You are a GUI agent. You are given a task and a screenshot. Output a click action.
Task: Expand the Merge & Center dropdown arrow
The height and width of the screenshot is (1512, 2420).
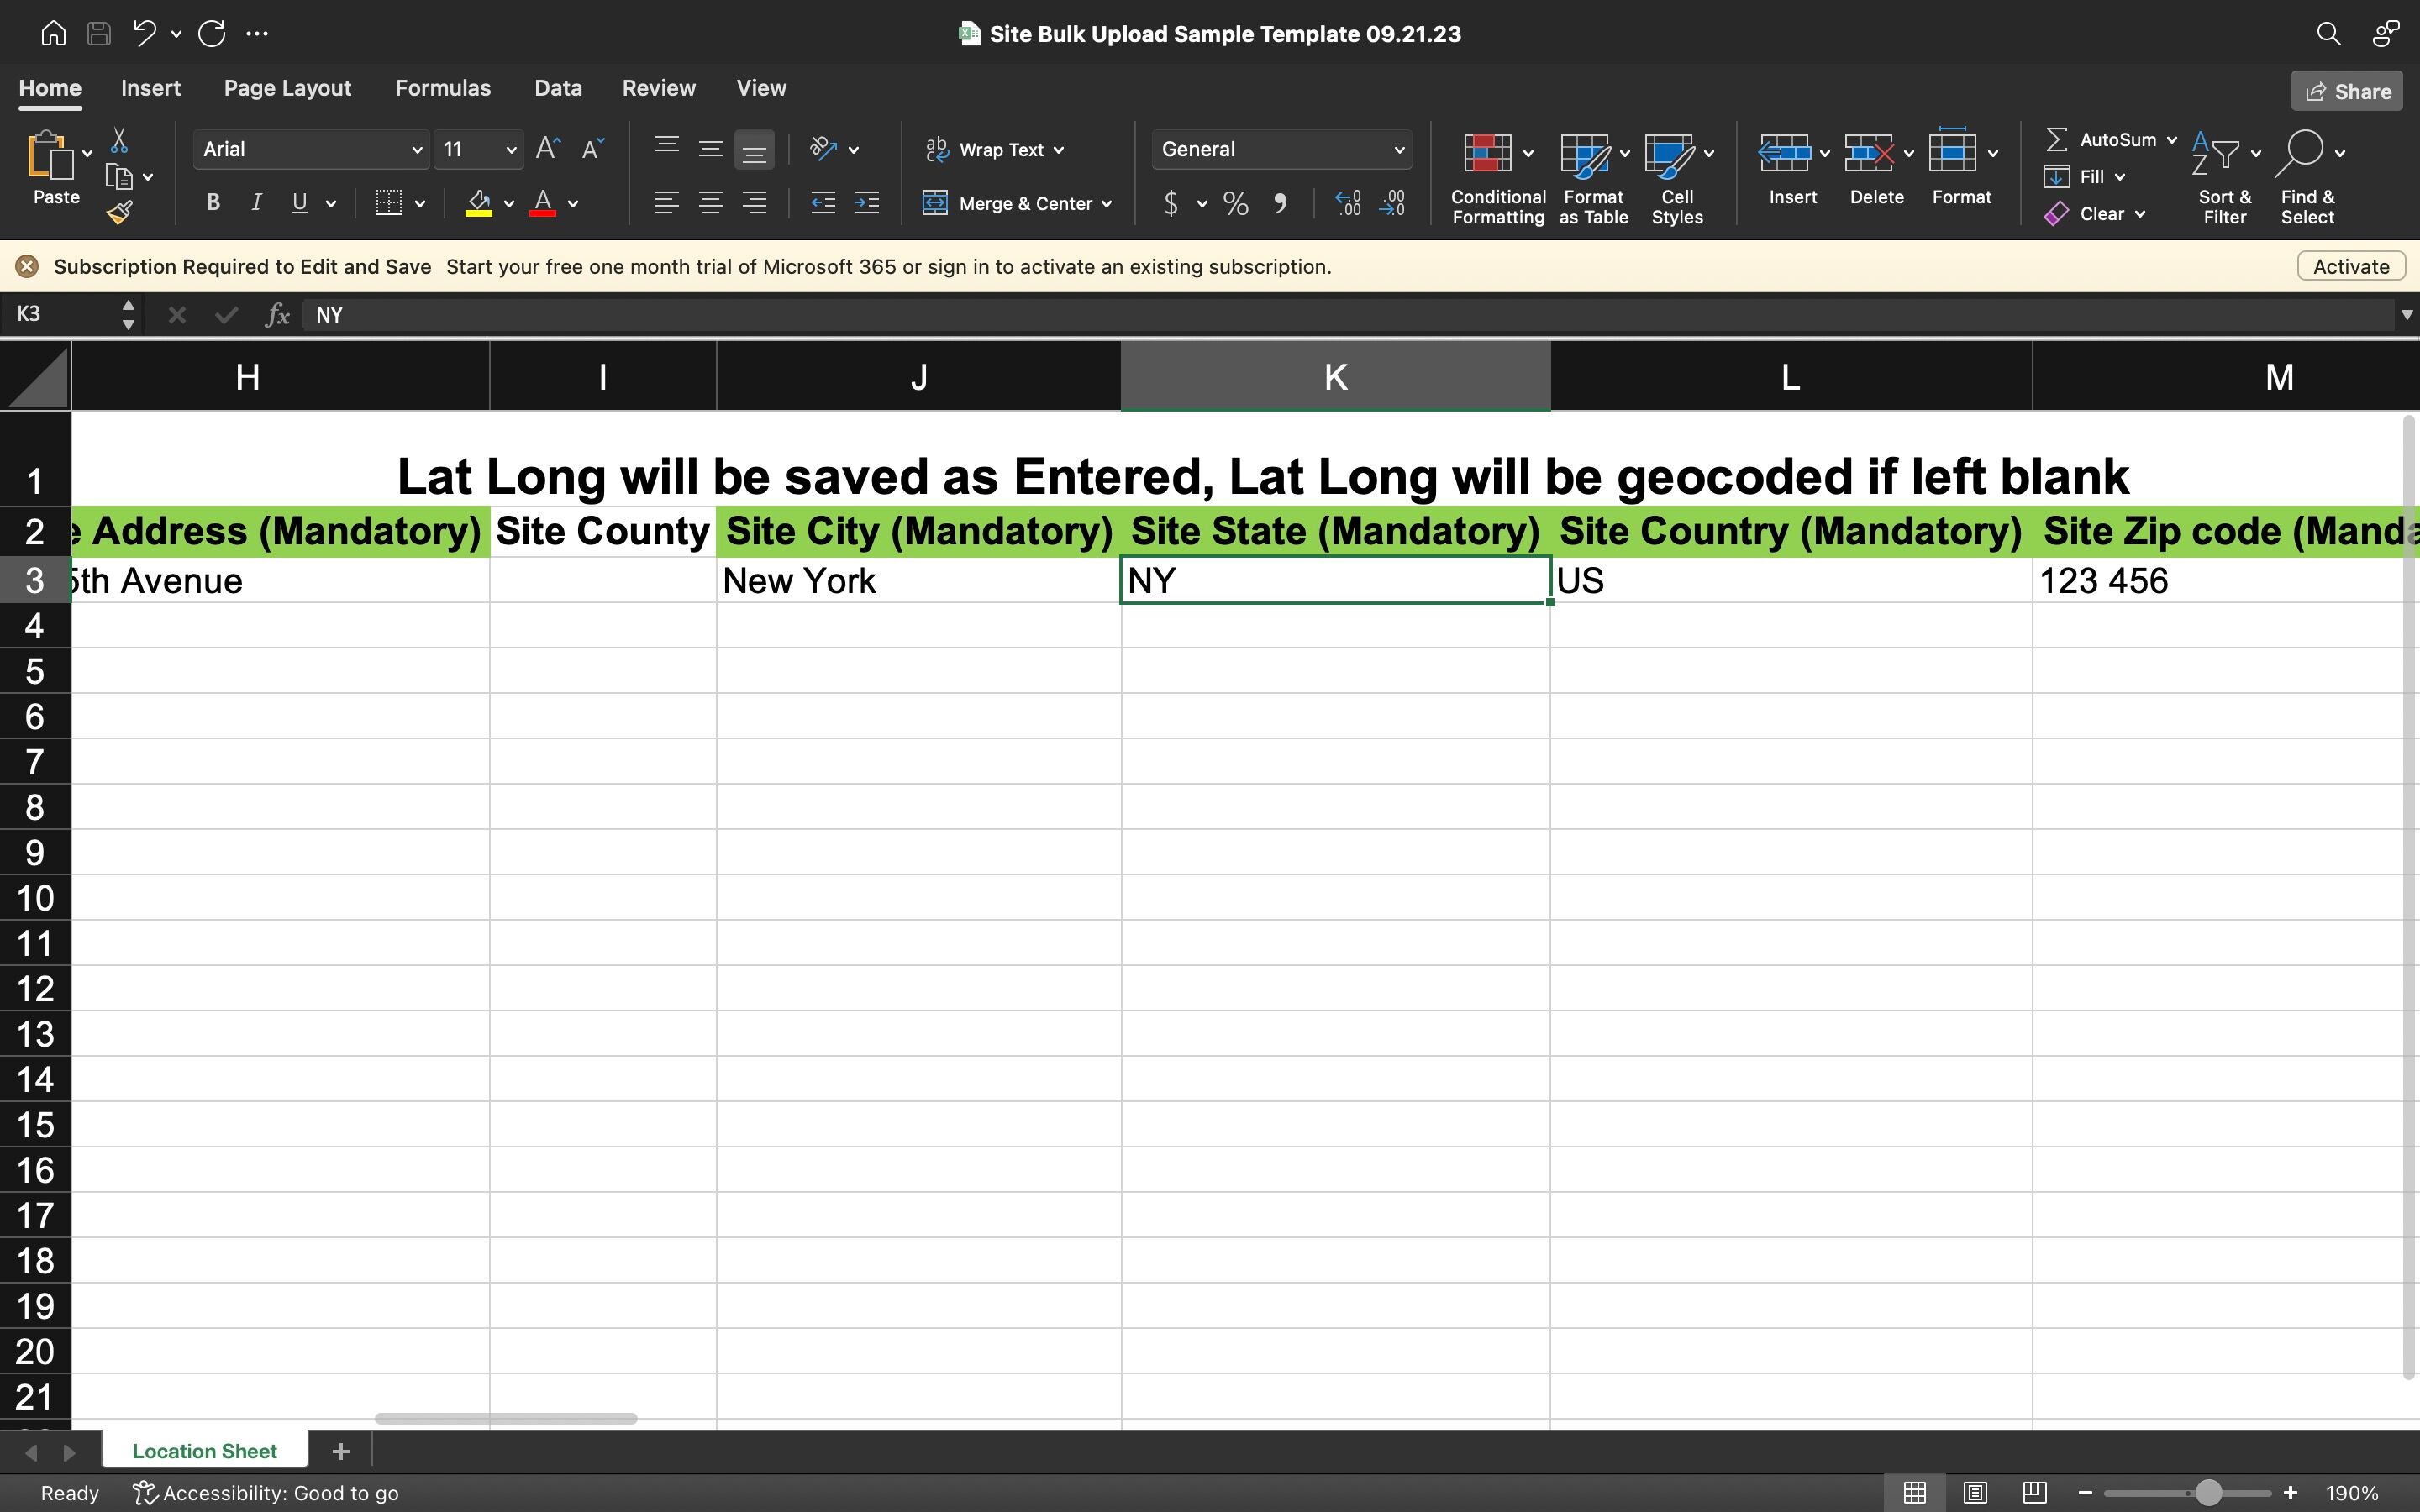[x=1107, y=204]
